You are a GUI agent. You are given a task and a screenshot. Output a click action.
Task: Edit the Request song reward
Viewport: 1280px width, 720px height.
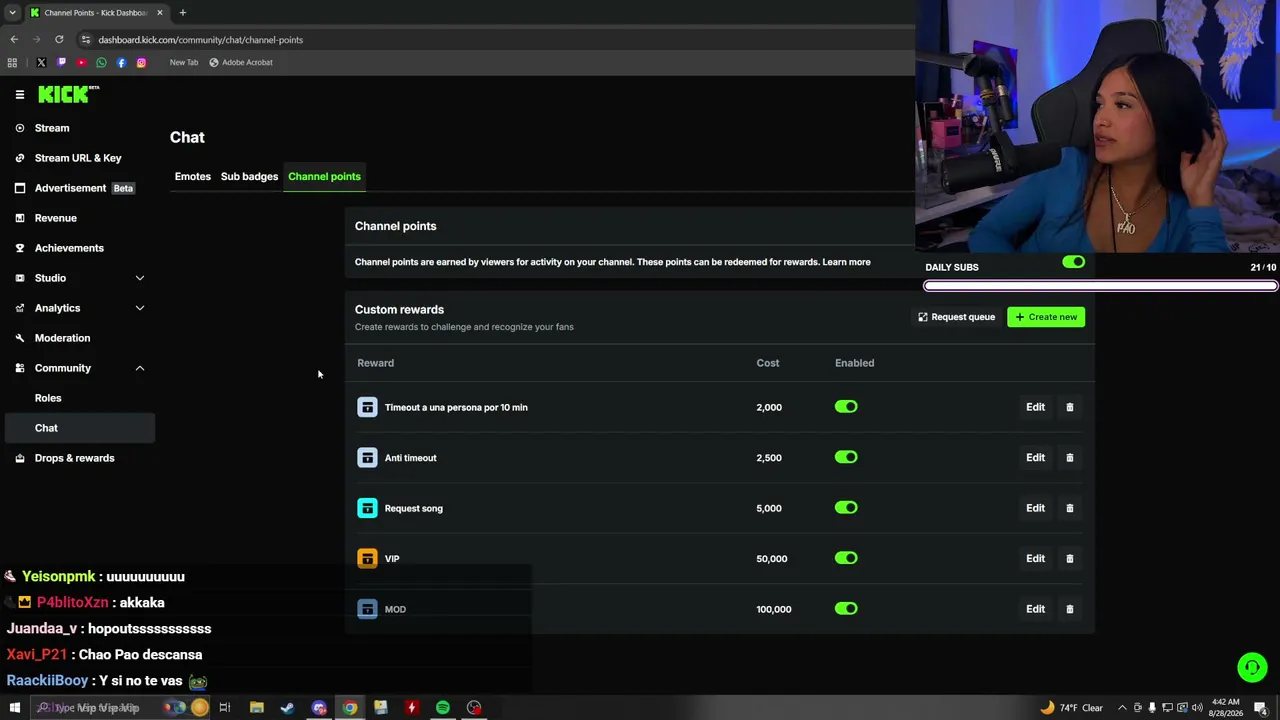pyautogui.click(x=1035, y=508)
